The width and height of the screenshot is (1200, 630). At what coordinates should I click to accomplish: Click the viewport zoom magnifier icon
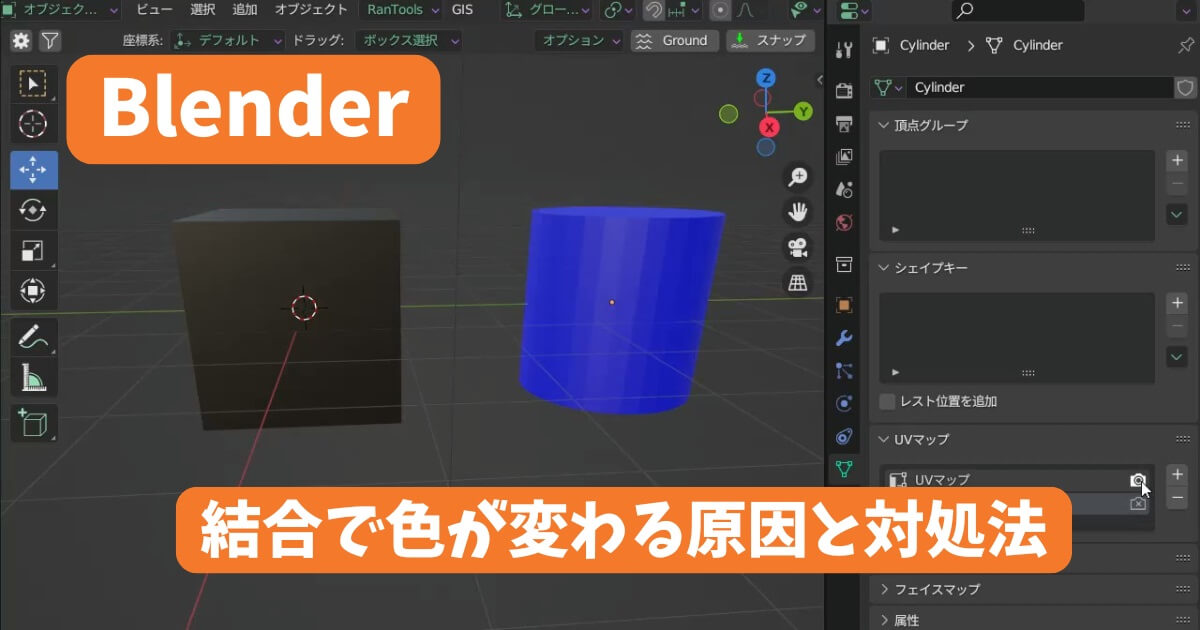tap(798, 177)
